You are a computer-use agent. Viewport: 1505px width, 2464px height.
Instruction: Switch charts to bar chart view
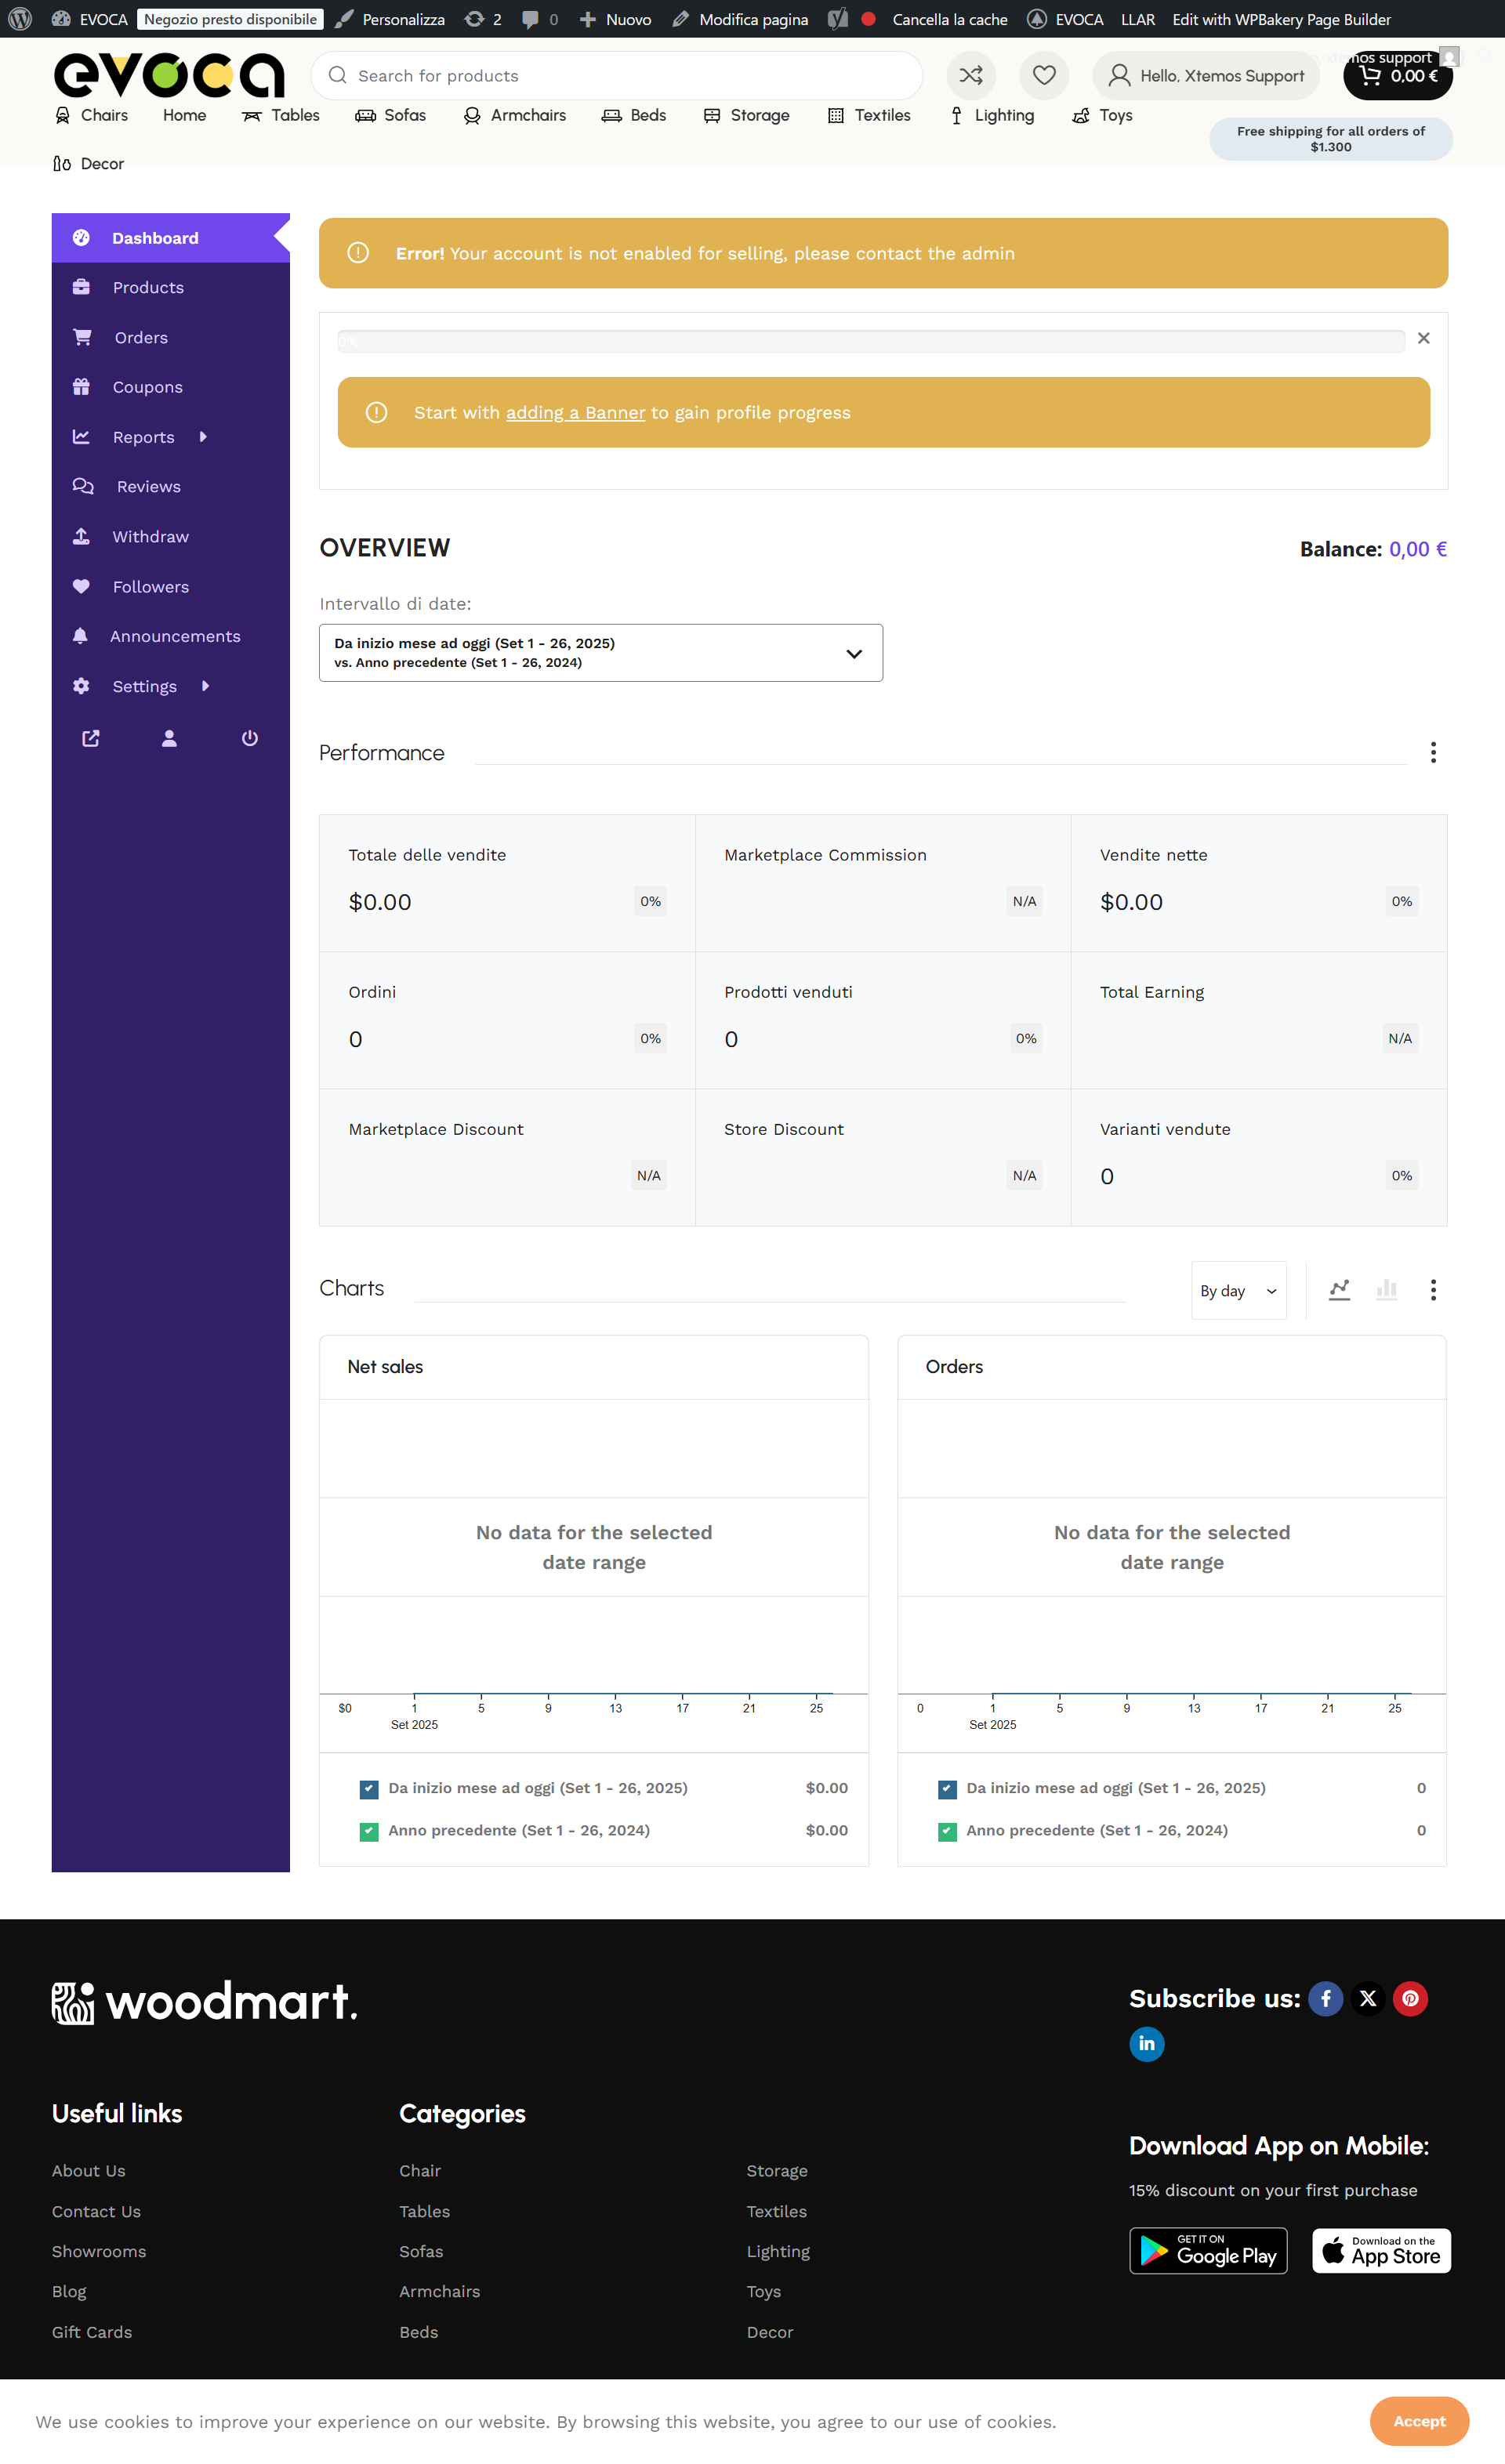coord(1386,1289)
